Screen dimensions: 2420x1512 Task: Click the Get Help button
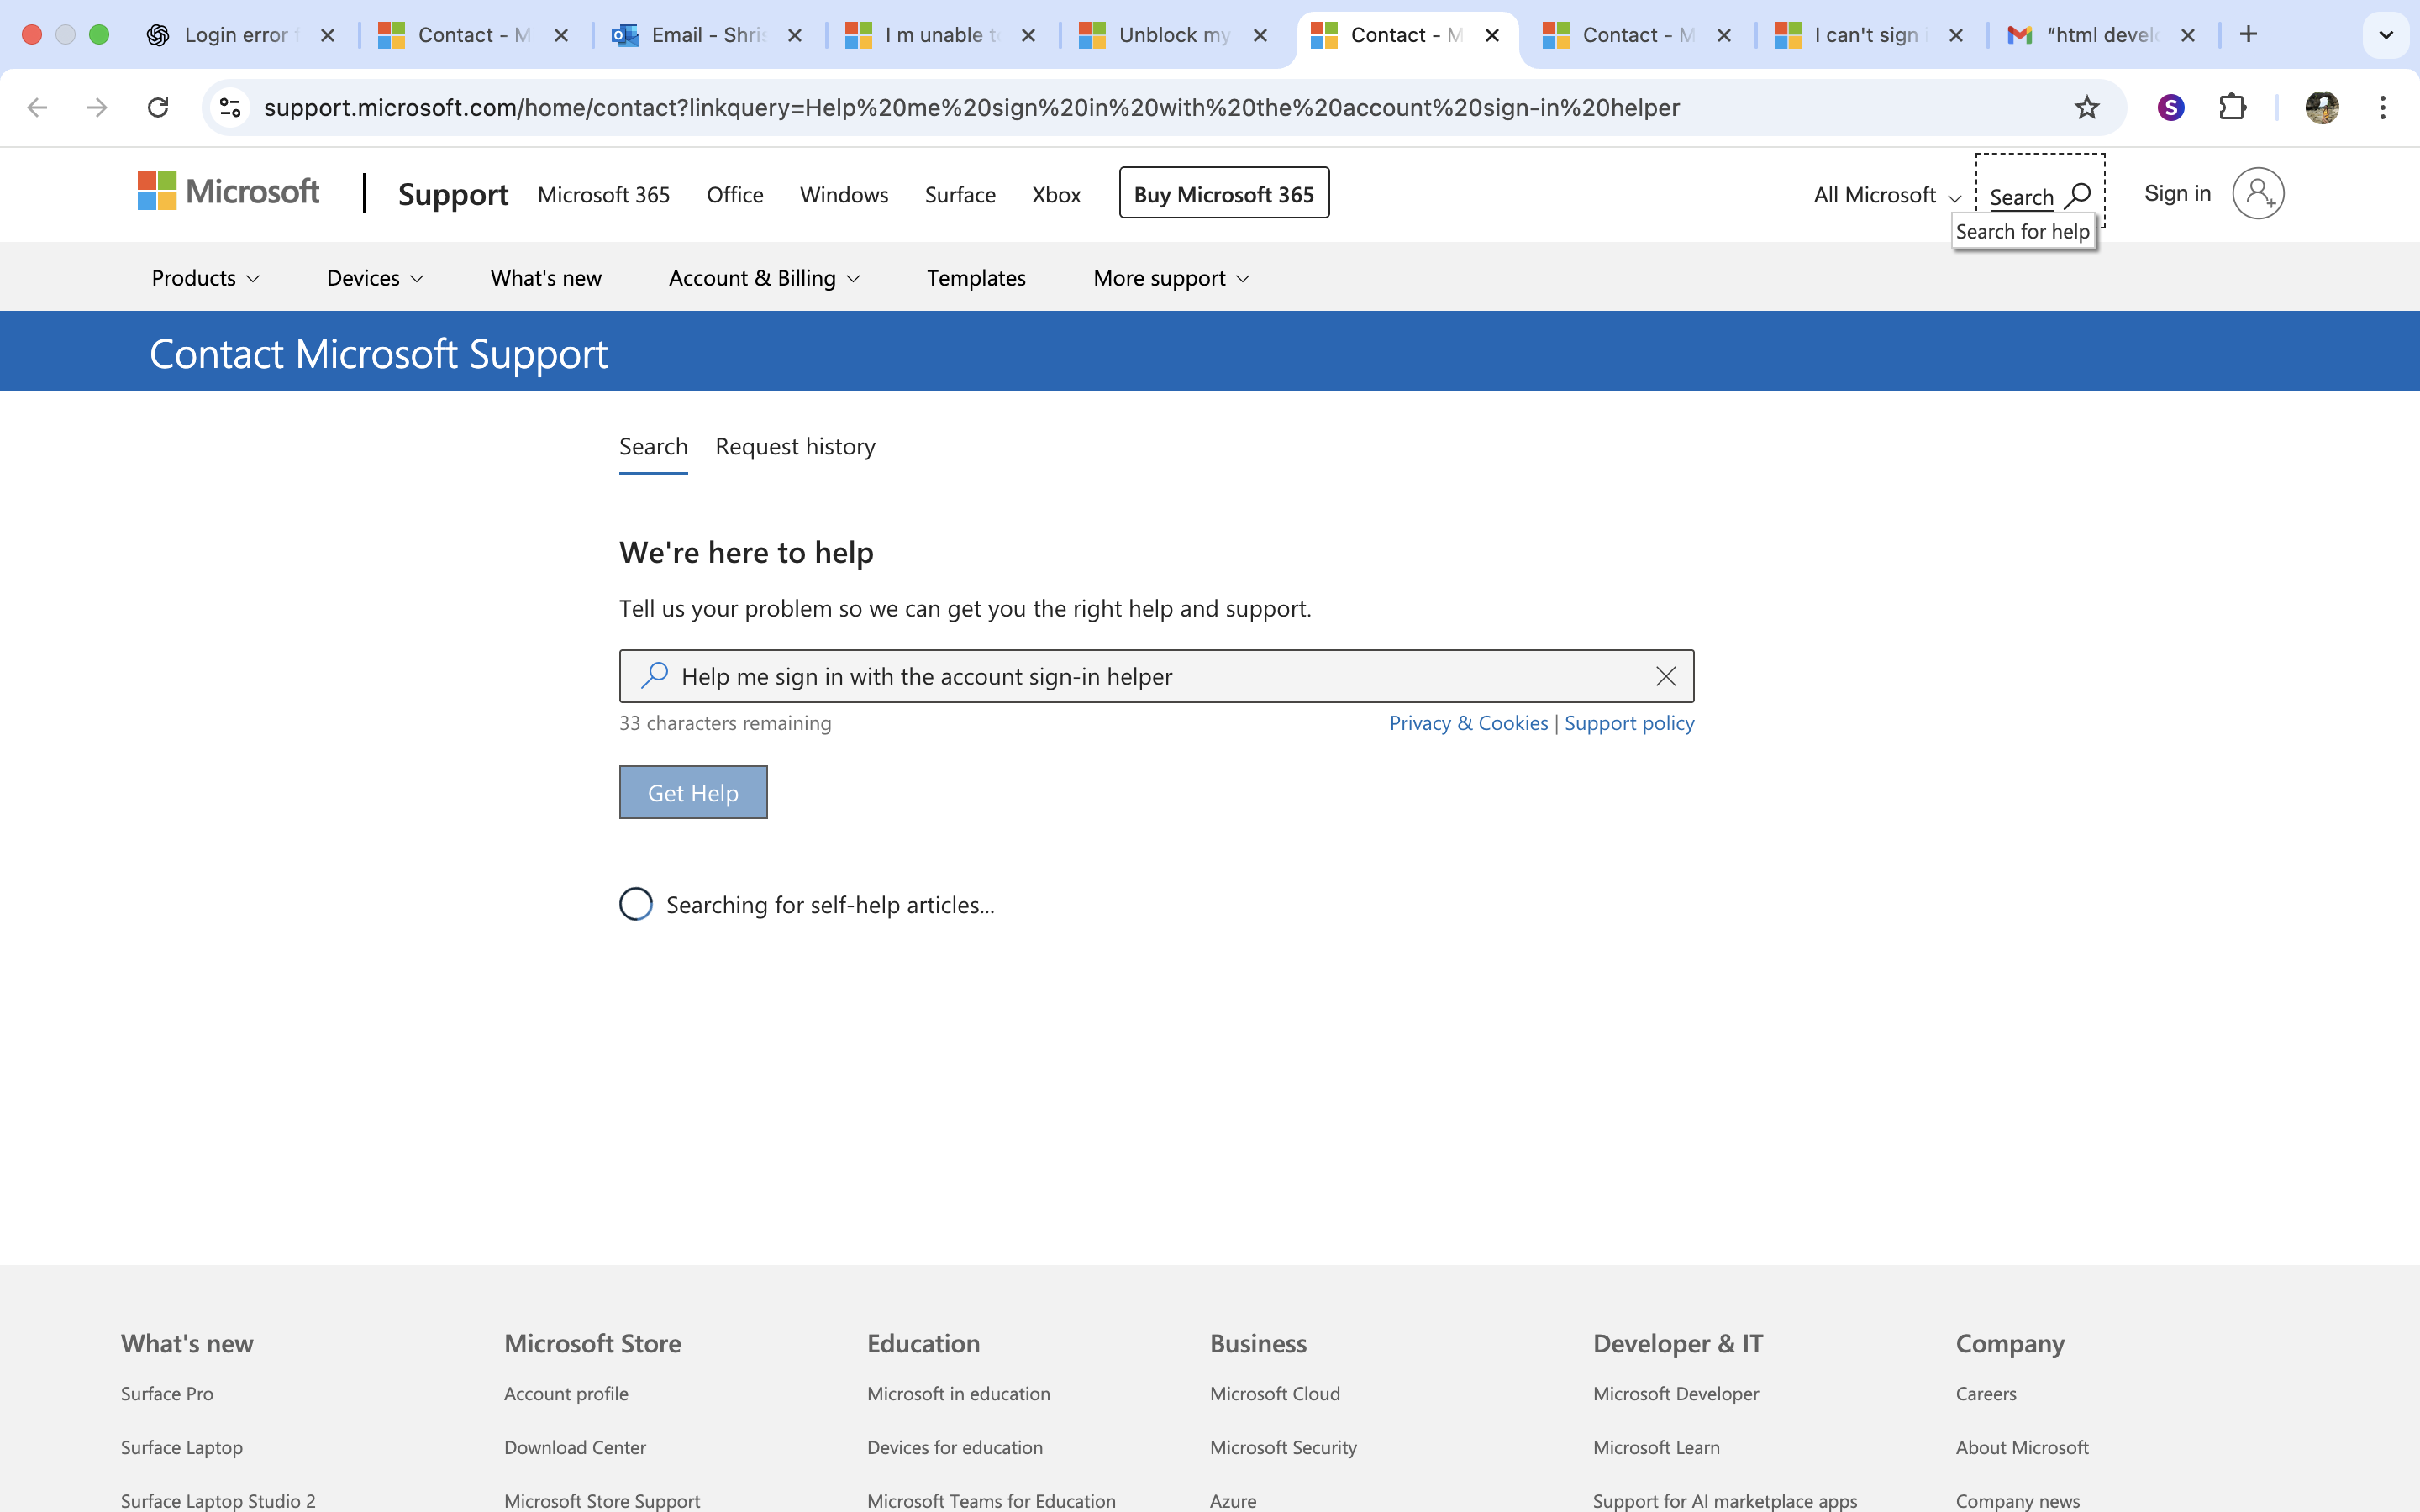pos(693,792)
